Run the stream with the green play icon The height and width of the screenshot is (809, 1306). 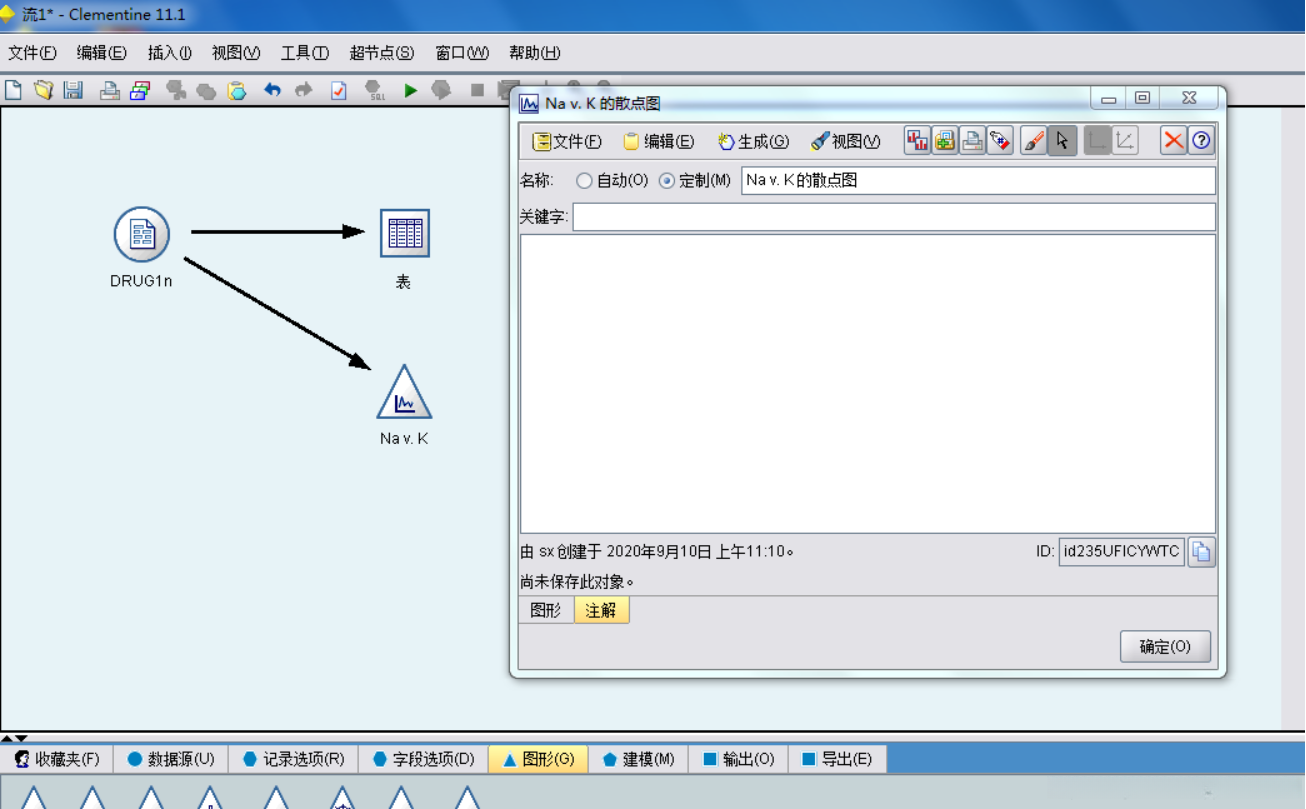pos(410,90)
